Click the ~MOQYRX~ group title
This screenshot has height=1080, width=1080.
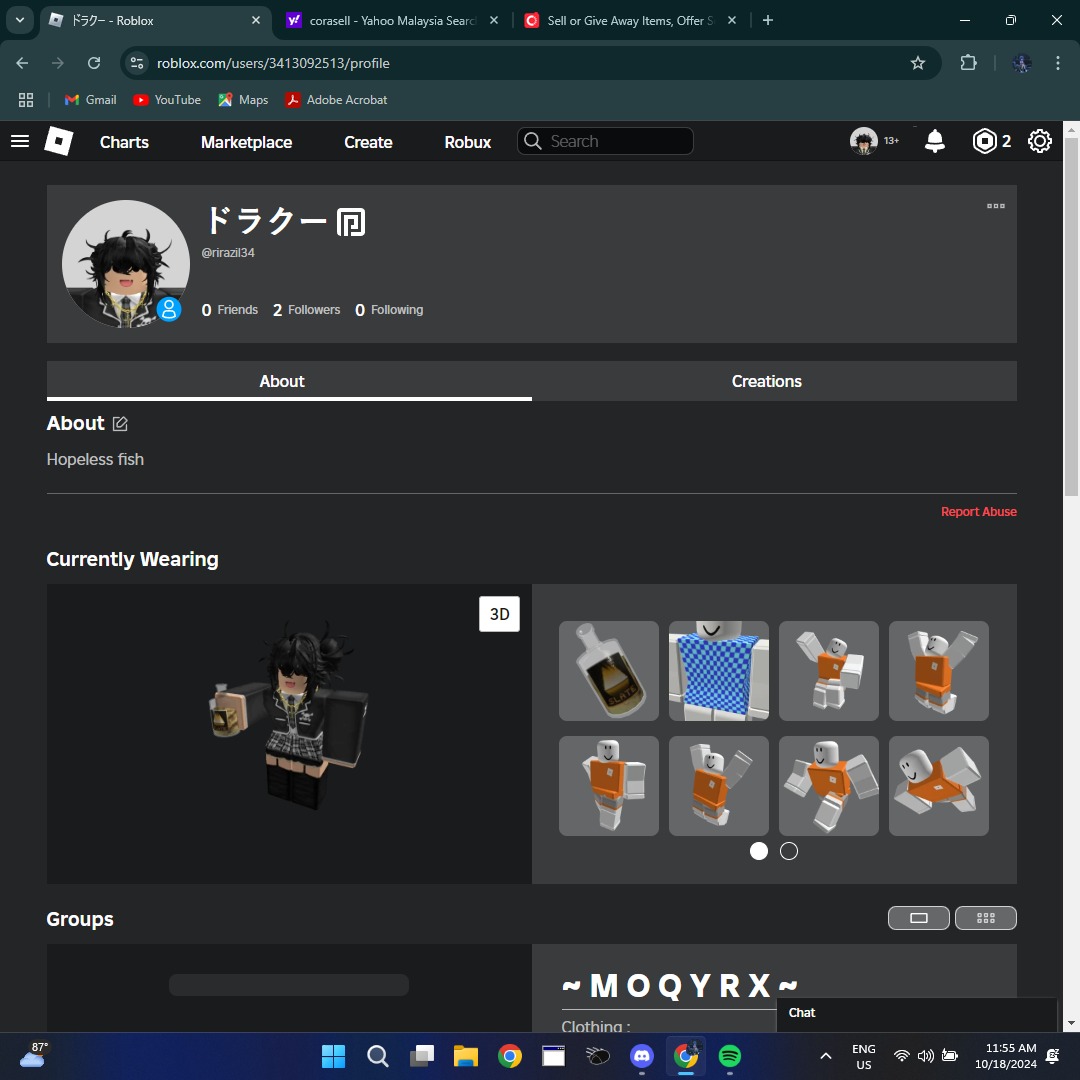(680, 986)
